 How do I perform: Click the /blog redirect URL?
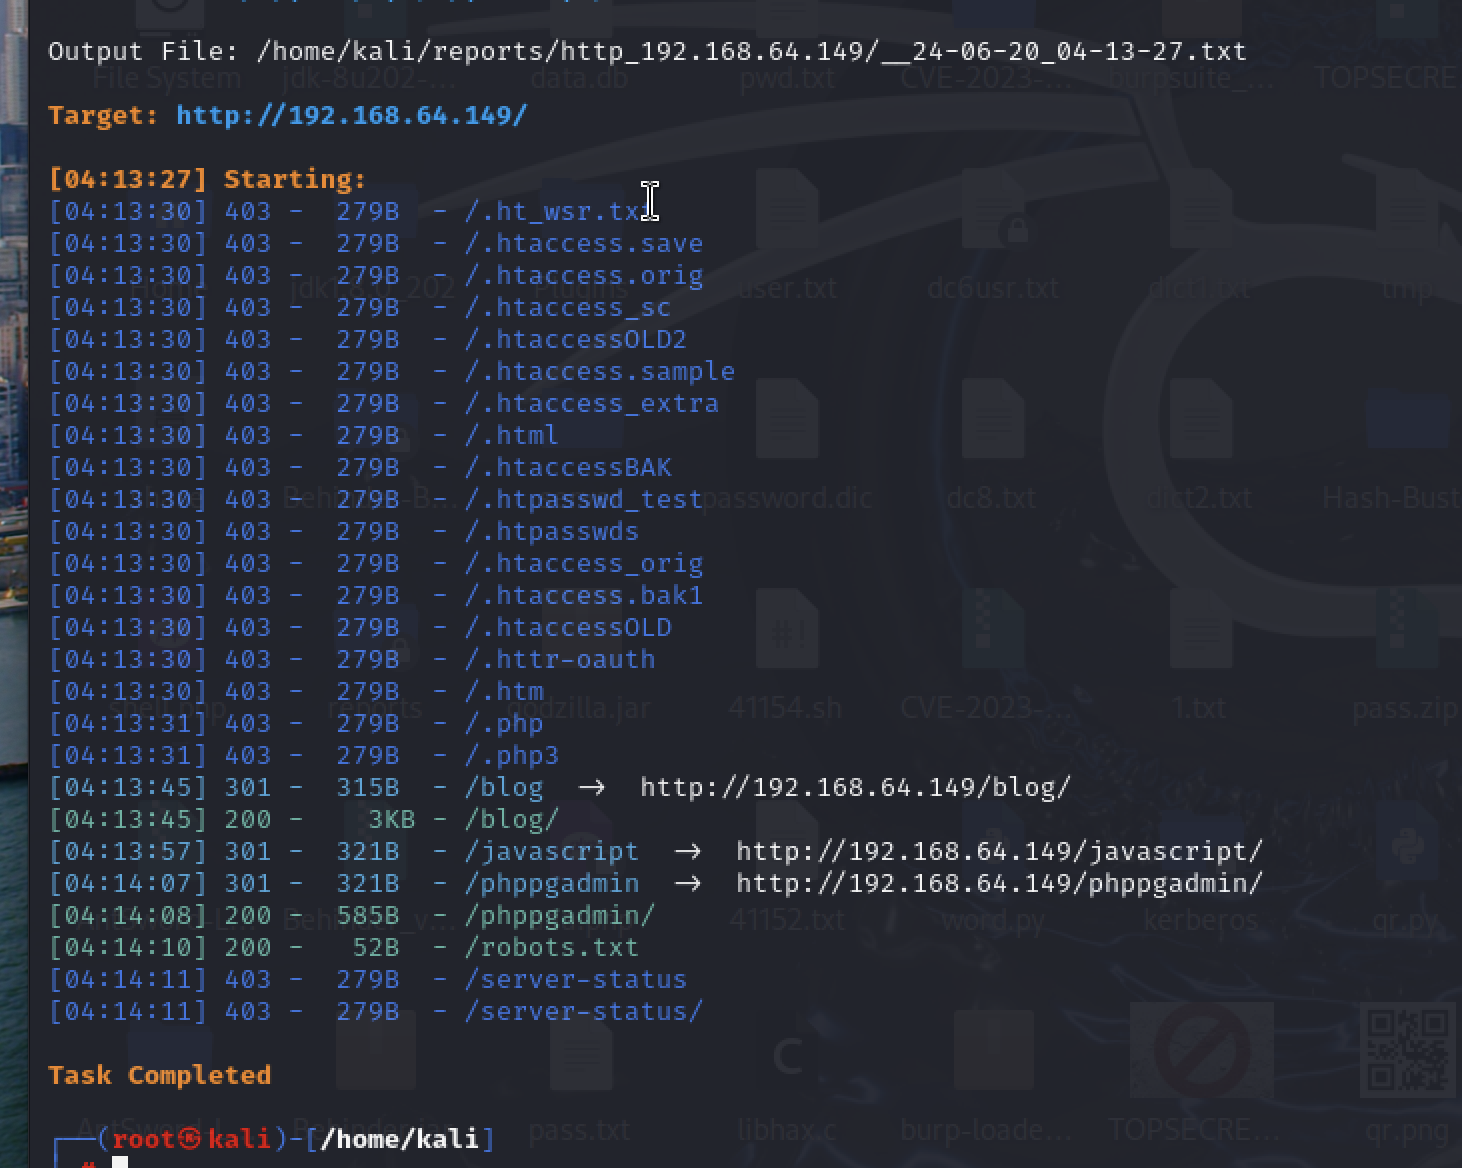[x=855, y=787]
